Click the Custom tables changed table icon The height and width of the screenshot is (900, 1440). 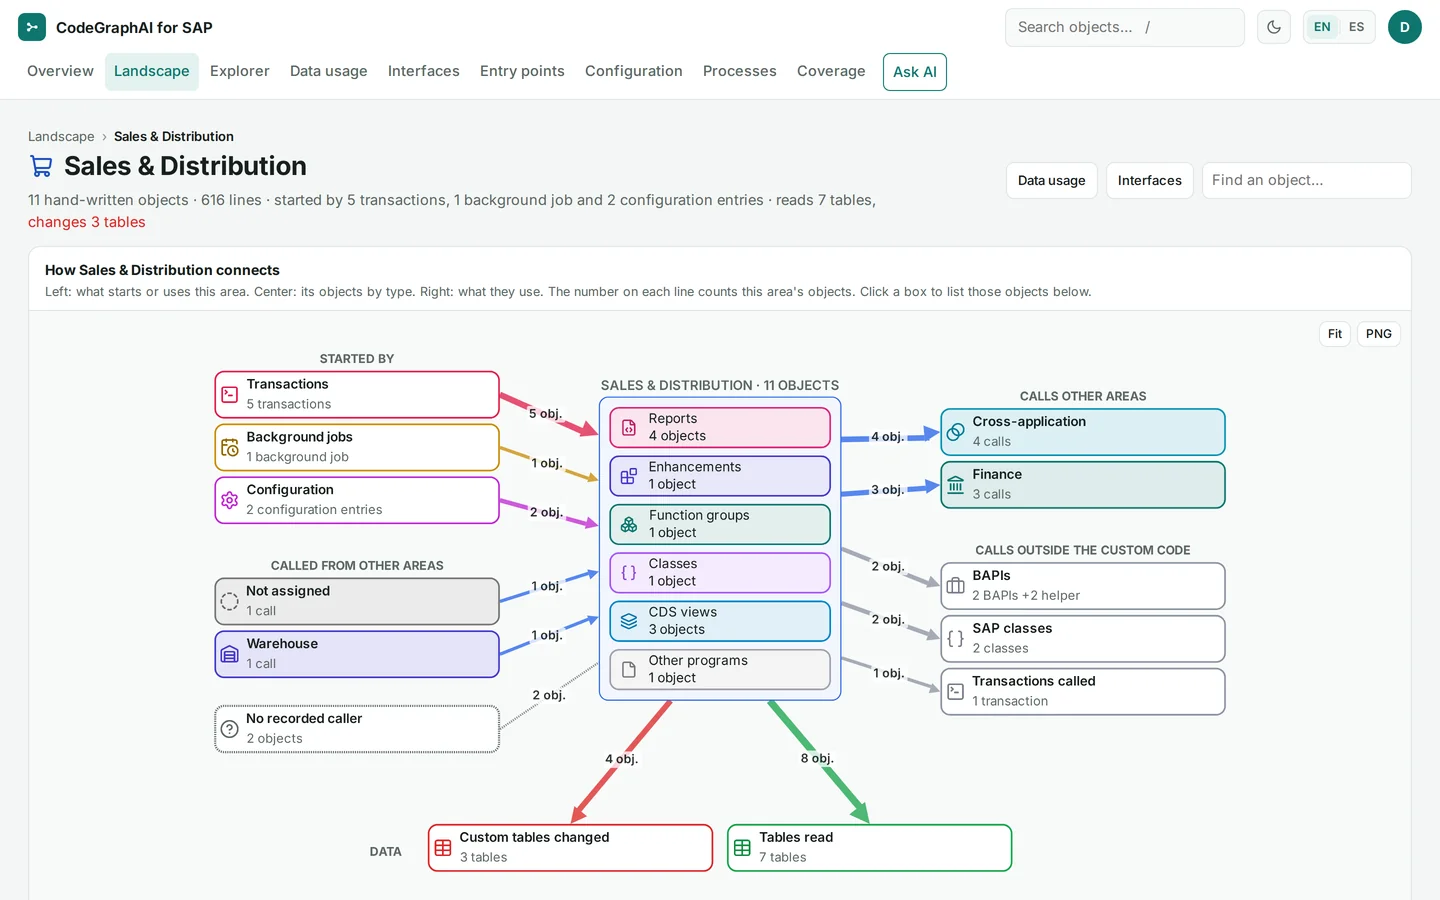pos(443,848)
